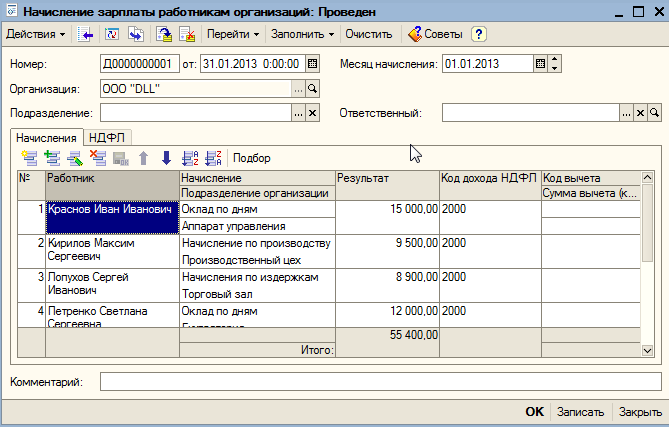Click the Подбор button
Screen dimensions: 669x427
(x=251, y=157)
